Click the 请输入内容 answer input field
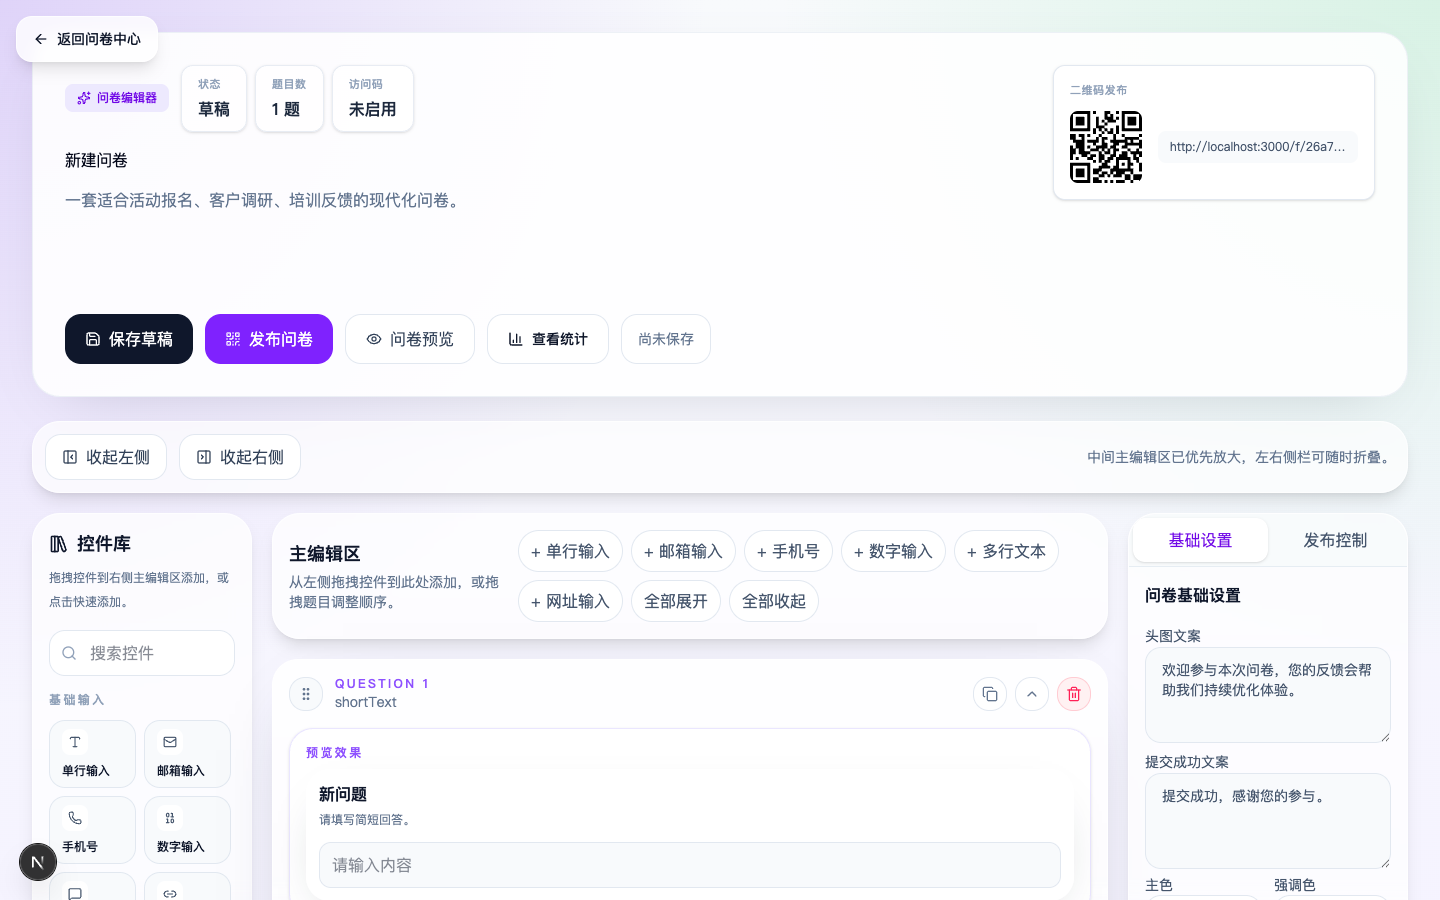The image size is (1440, 900). (690, 865)
